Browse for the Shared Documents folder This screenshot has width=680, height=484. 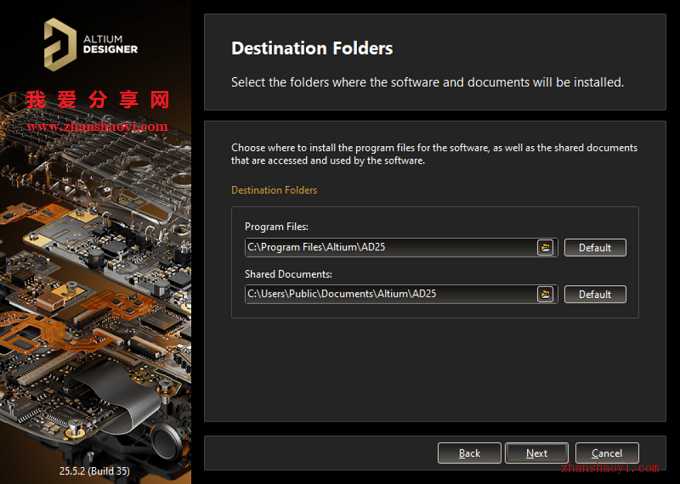pos(546,294)
